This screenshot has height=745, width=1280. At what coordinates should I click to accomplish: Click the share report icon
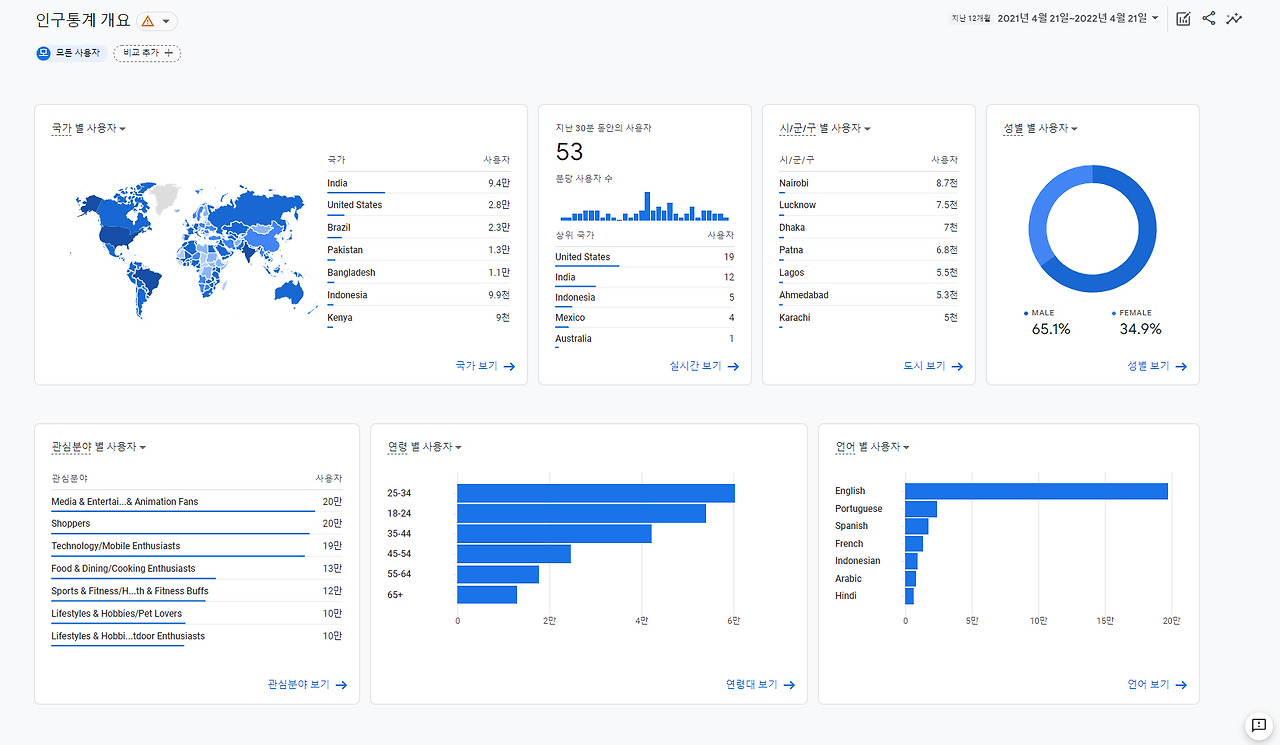(1209, 18)
